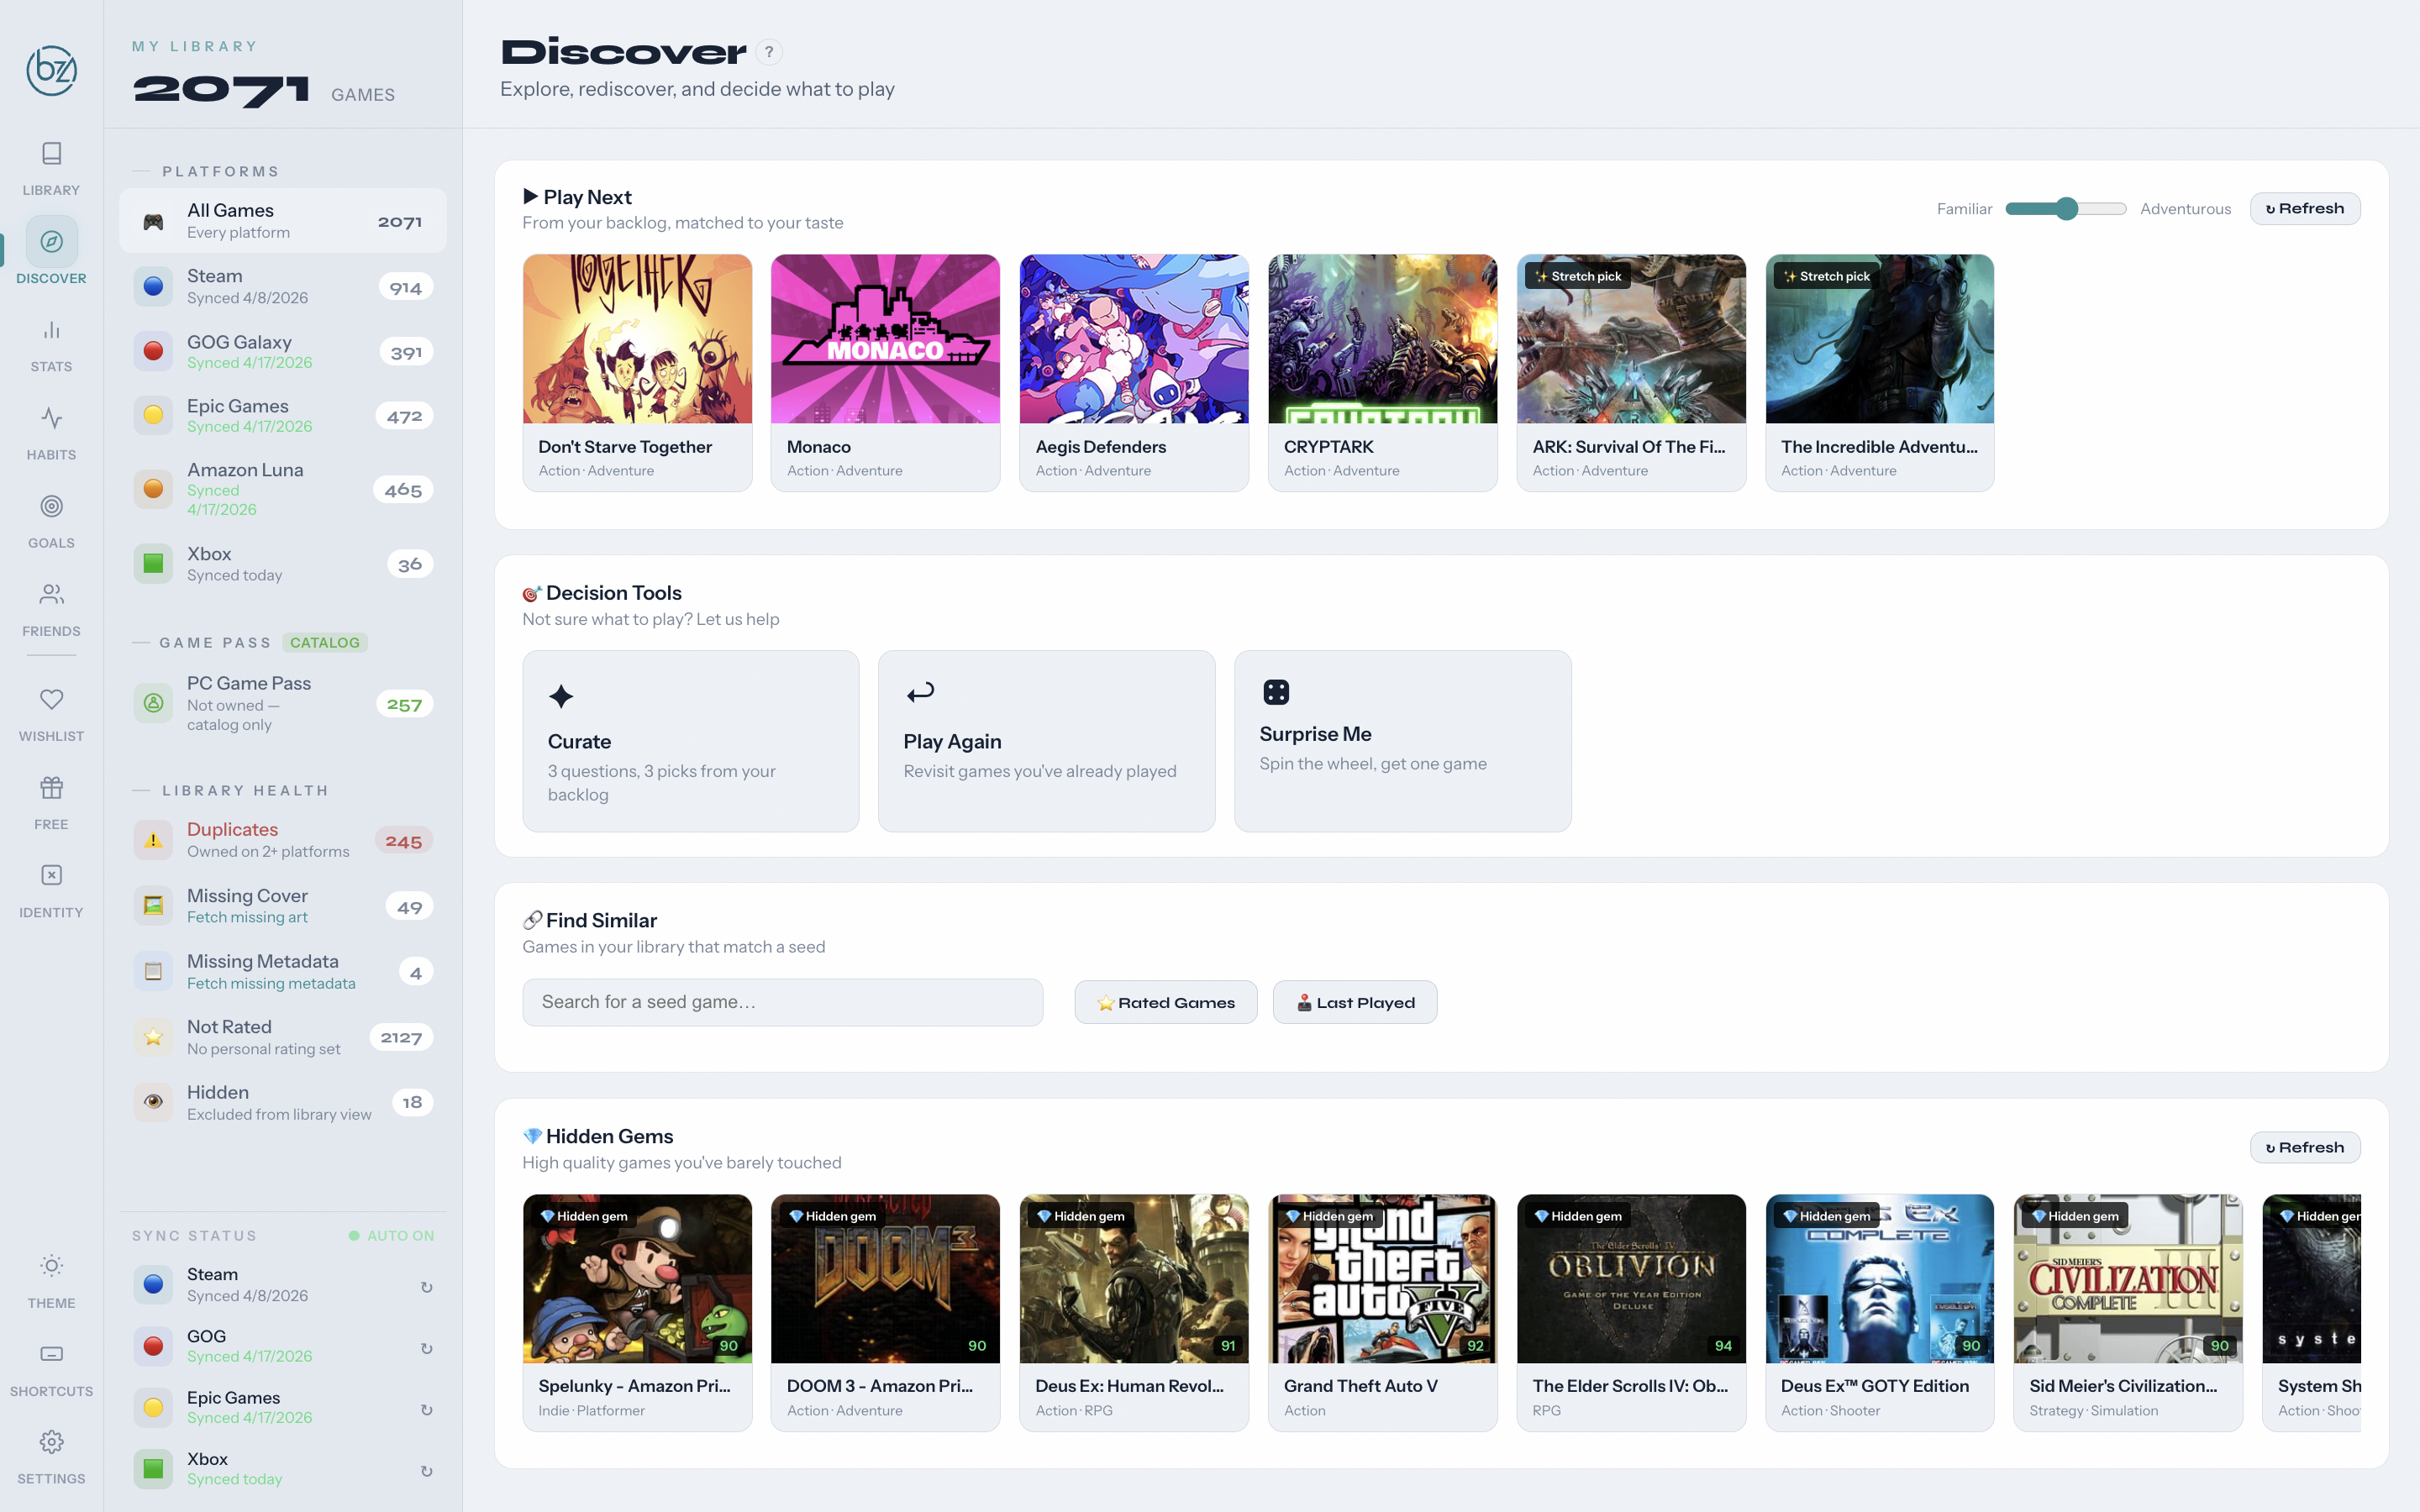2420x1512 pixels.
Task: Toggle AUTO ON sync status
Action: point(391,1236)
